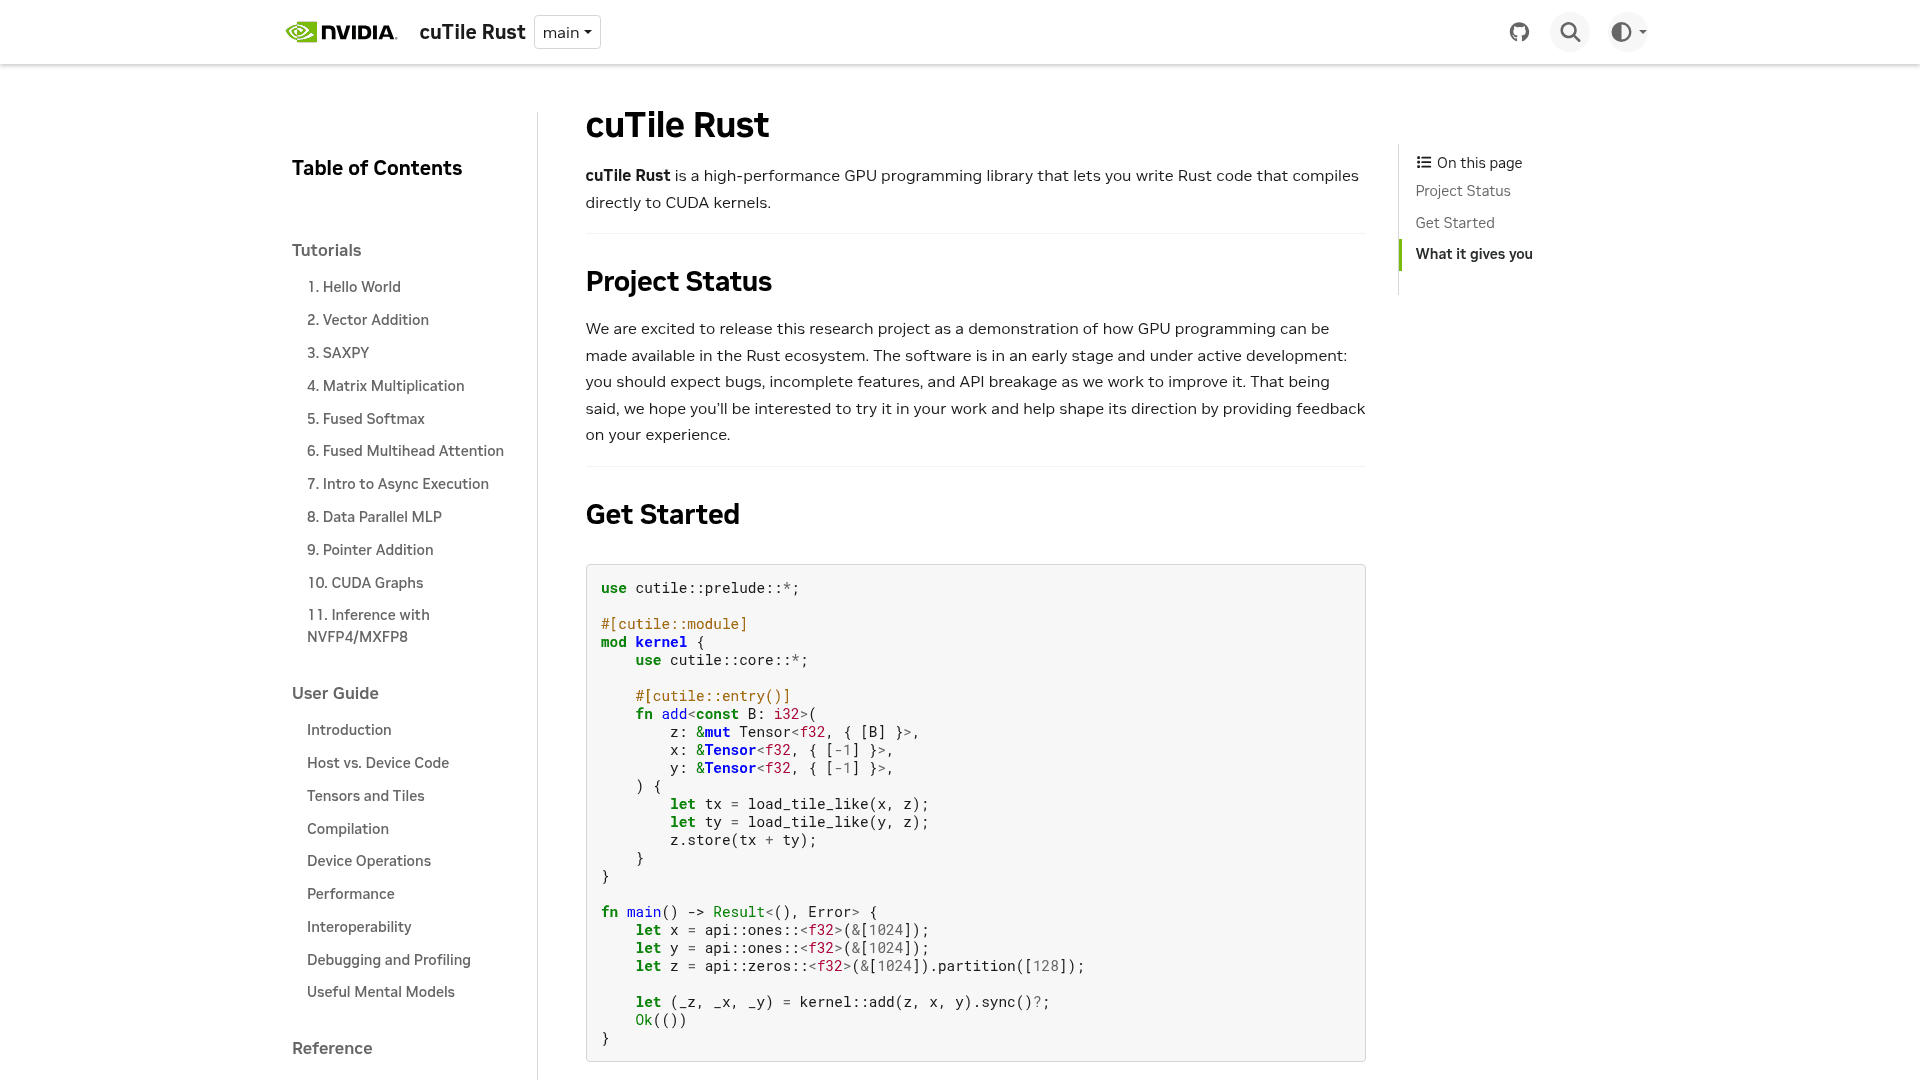Viewport: 1920px width, 1080px height.
Task: Go to Debugging and Profiling page
Action: click(x=389, y=960)
